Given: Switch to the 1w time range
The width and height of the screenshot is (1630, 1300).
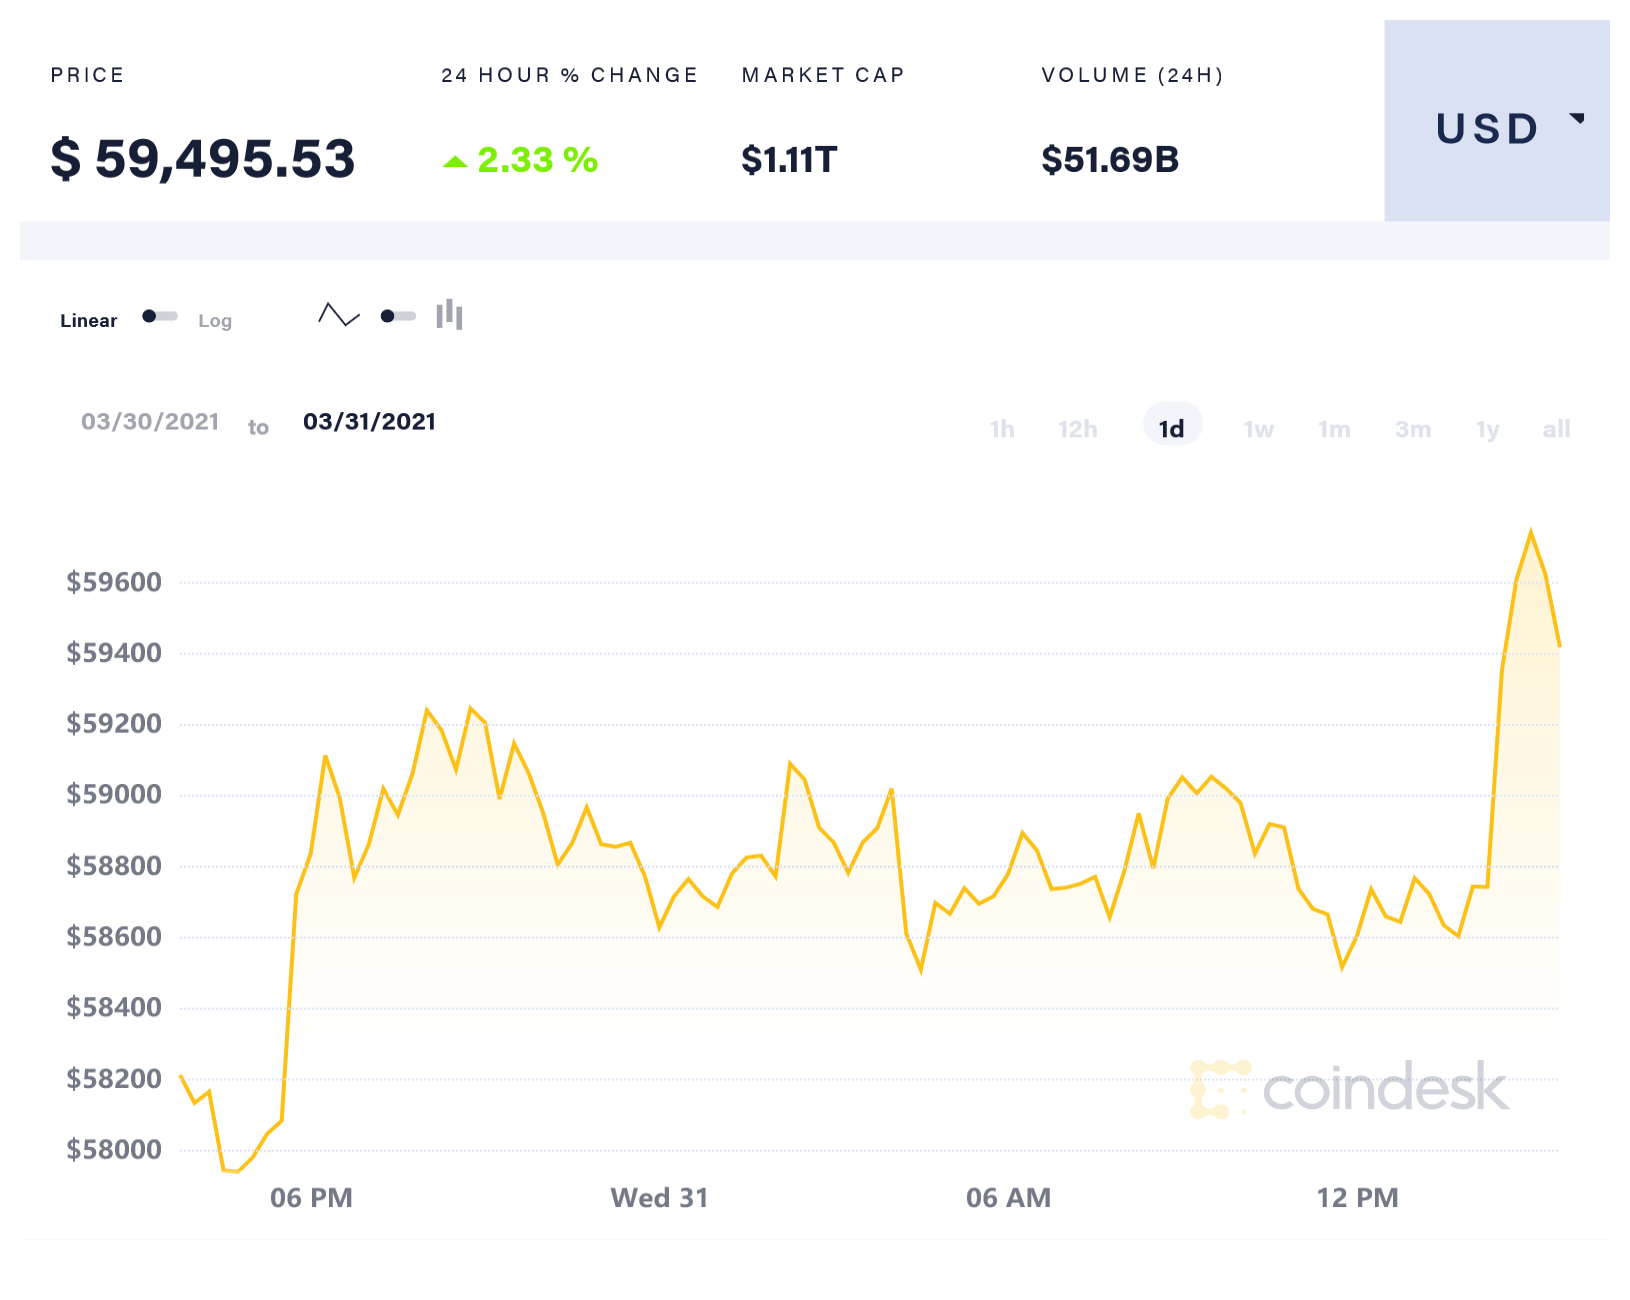Looking at the screenshot, I should 1258,430.
